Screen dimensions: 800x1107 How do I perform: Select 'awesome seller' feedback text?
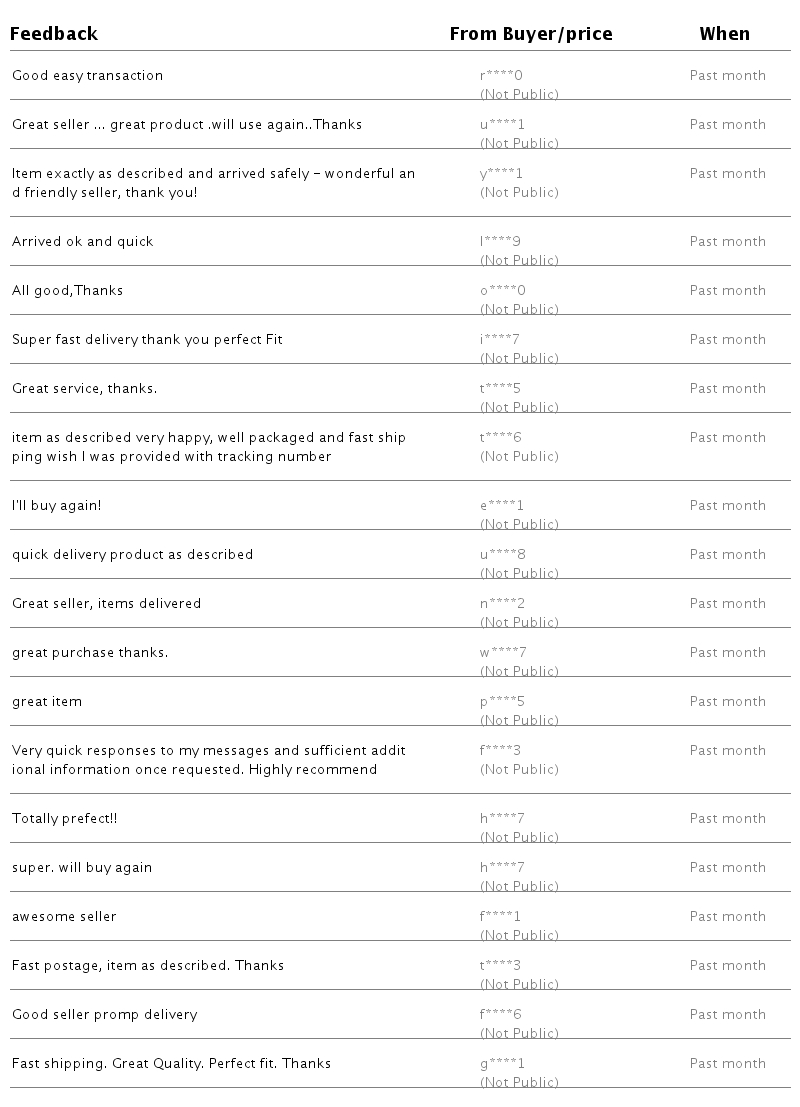[x=64, y=916]
